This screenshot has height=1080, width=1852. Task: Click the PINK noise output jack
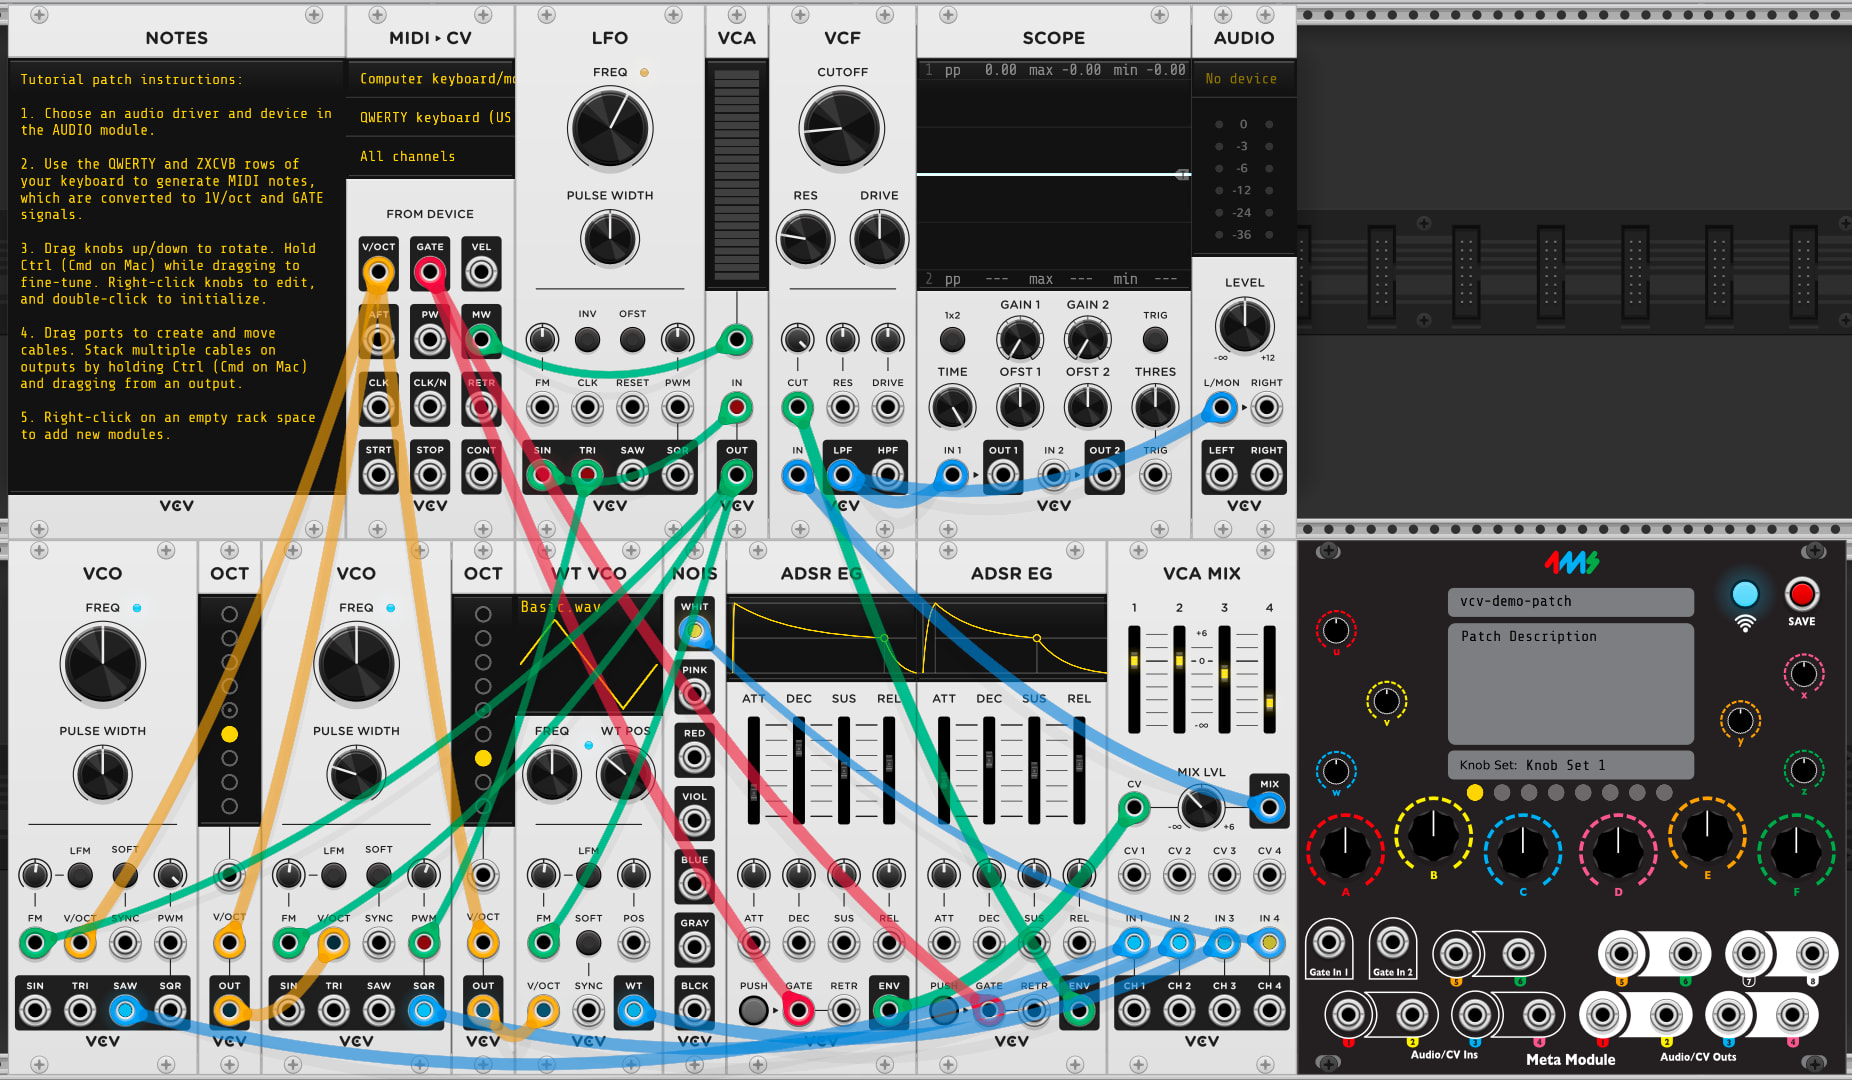pos(694,694)
